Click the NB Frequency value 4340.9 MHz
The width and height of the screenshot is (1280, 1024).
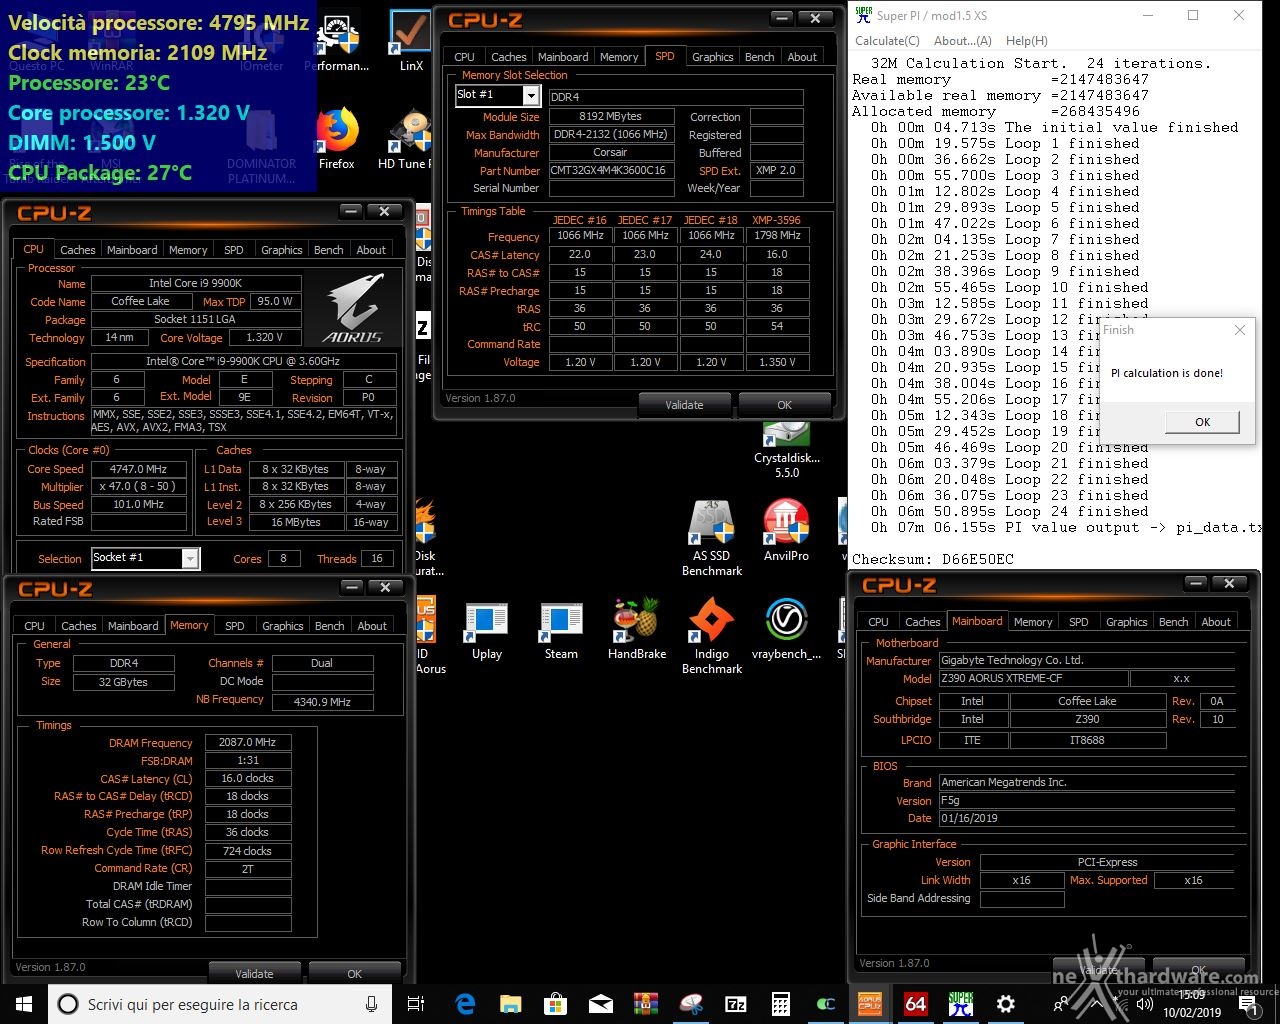[x=322, y=702]
